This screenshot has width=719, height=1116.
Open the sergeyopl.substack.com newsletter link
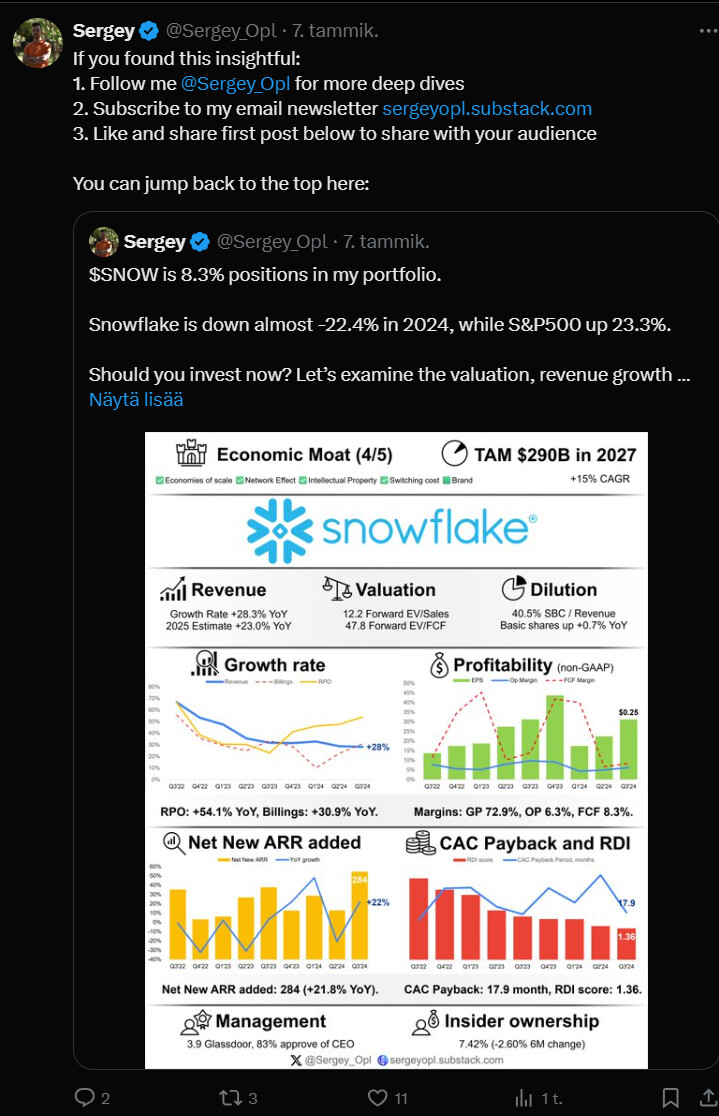487,108
